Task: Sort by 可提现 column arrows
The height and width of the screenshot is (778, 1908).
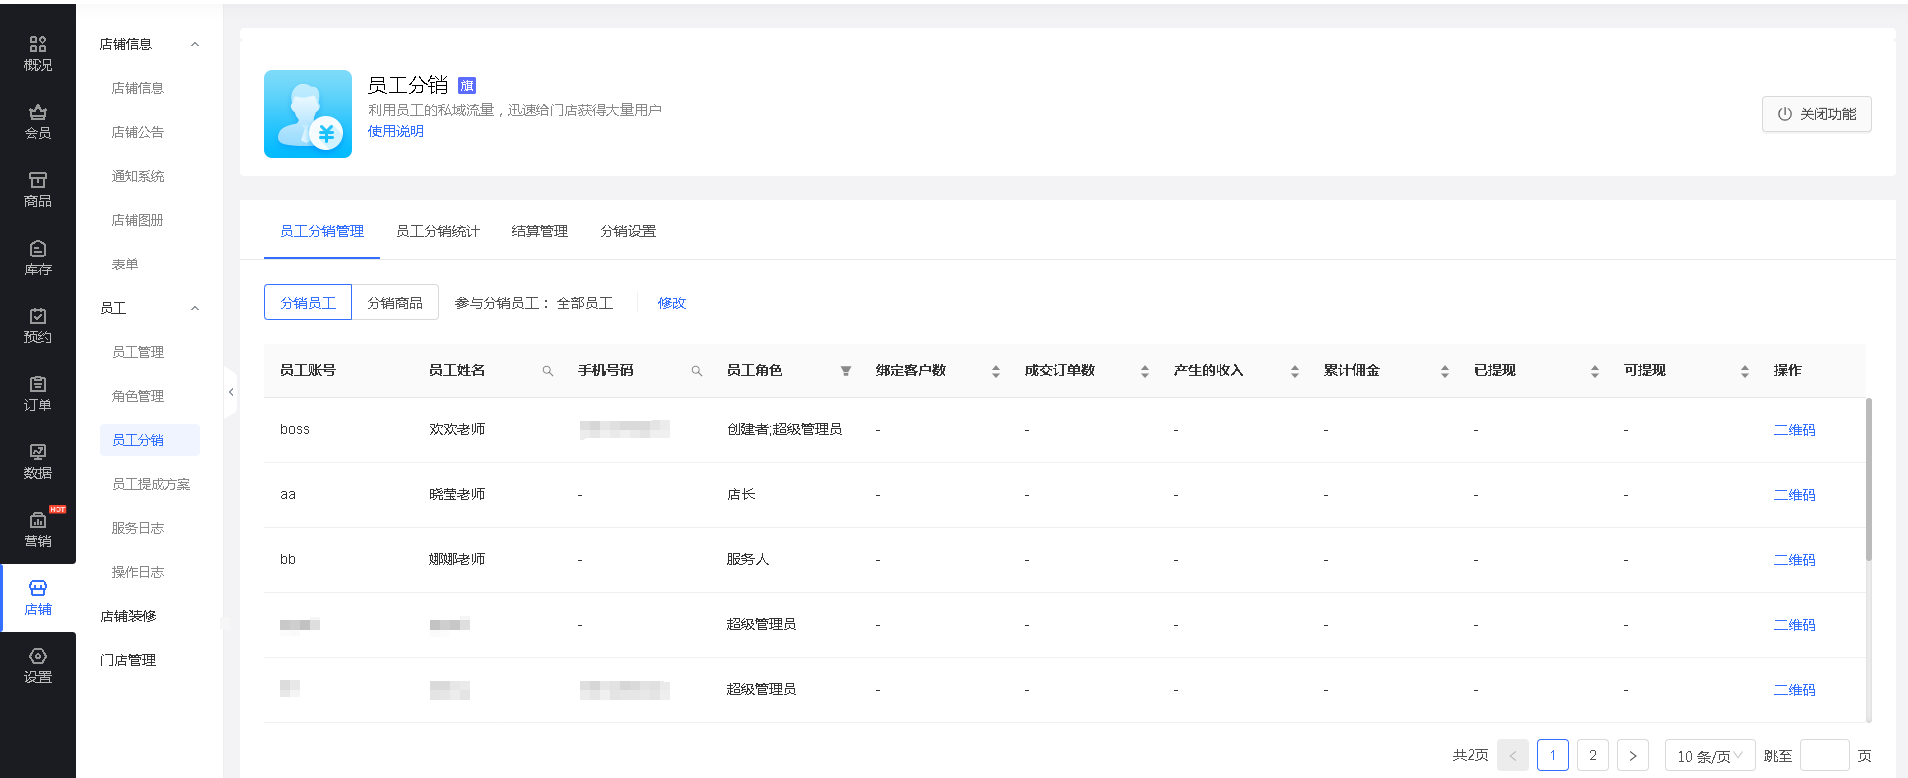Action: 1745,371
